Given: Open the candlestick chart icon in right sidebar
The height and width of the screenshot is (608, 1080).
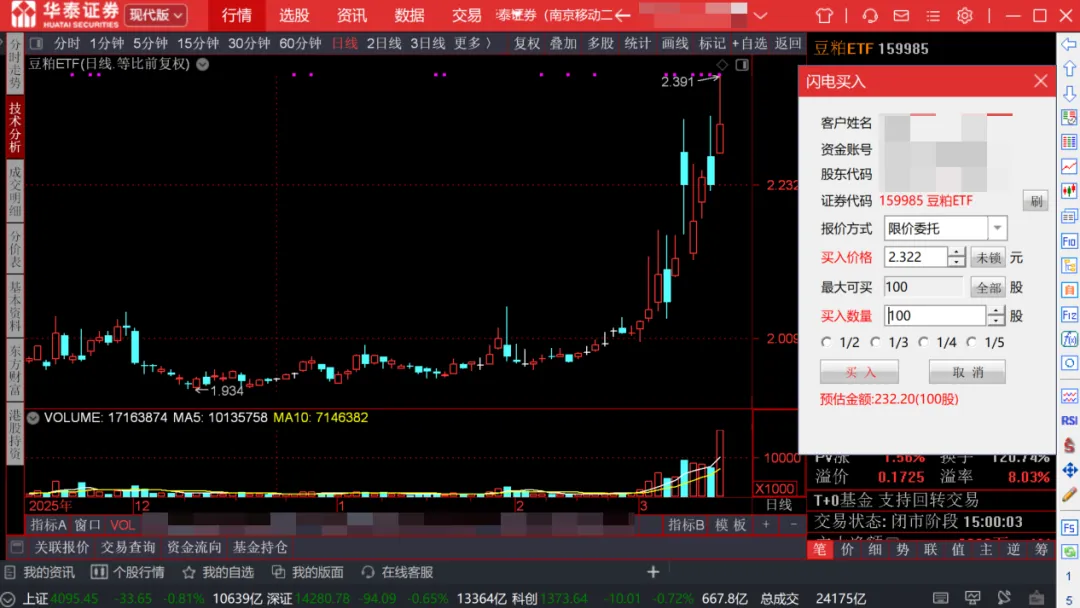Looking at the screenshot, I should (x=1069, y=191).
